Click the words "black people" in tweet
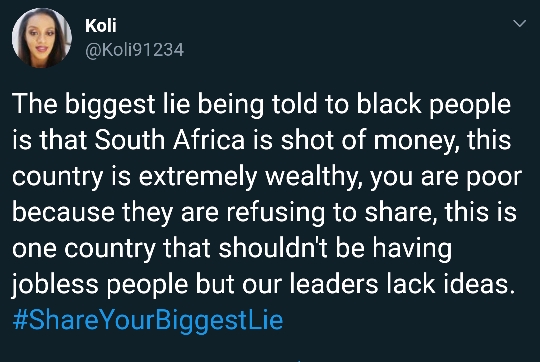This screenshot has width=540, height=362. [x=434, y=105]
